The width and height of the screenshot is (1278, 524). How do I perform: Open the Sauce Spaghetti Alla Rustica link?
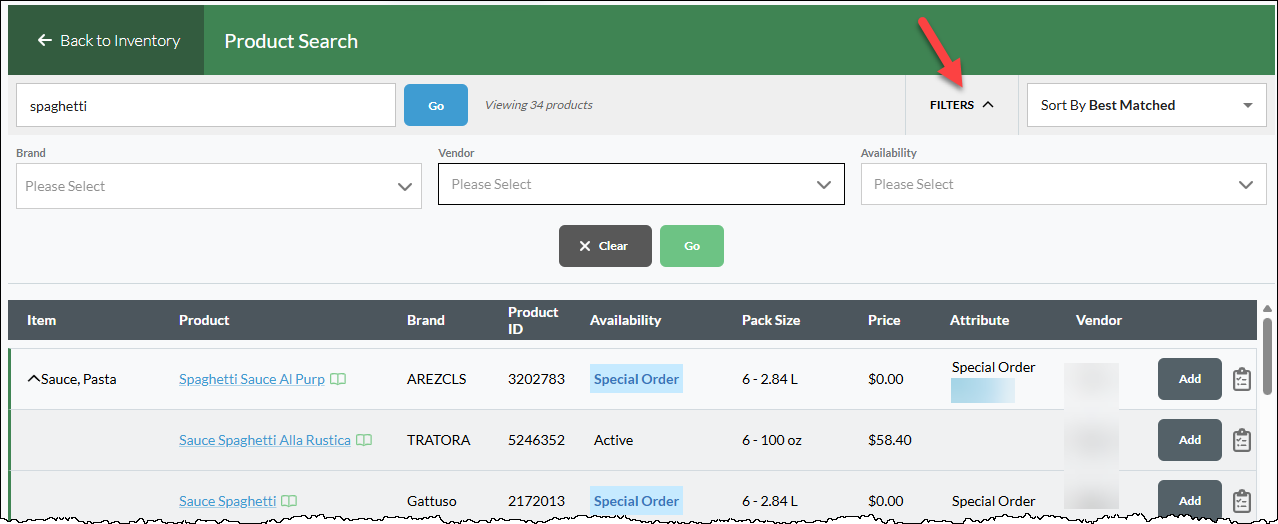point(265,440)
